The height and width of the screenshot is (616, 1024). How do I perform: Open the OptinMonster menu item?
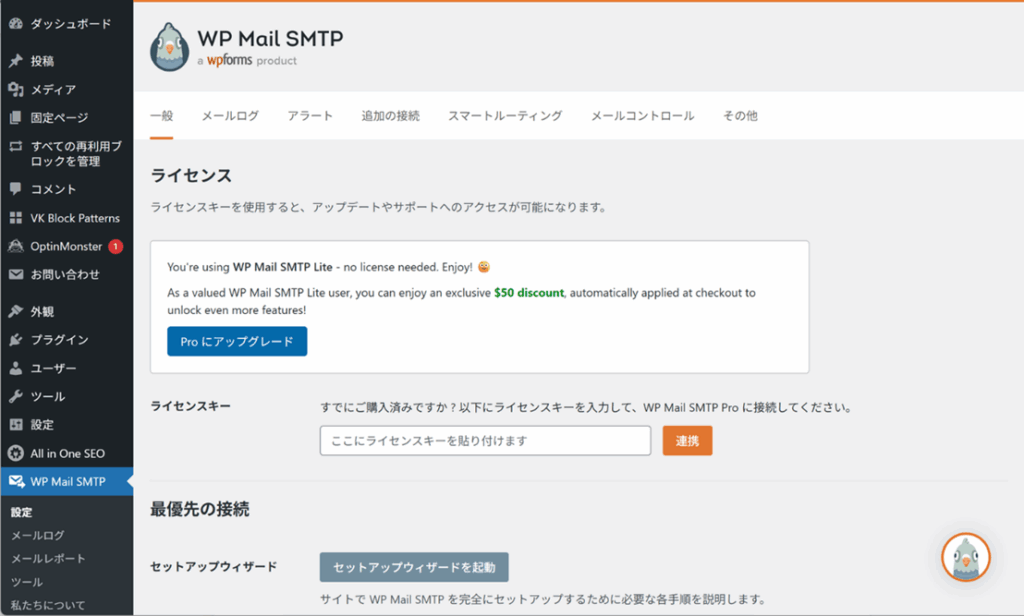coord(66,246)
